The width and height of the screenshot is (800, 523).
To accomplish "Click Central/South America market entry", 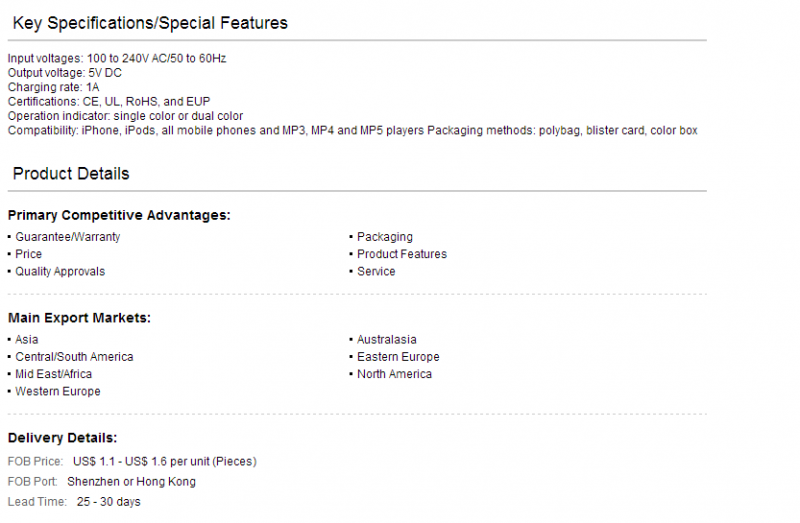I will pos(74,357).
